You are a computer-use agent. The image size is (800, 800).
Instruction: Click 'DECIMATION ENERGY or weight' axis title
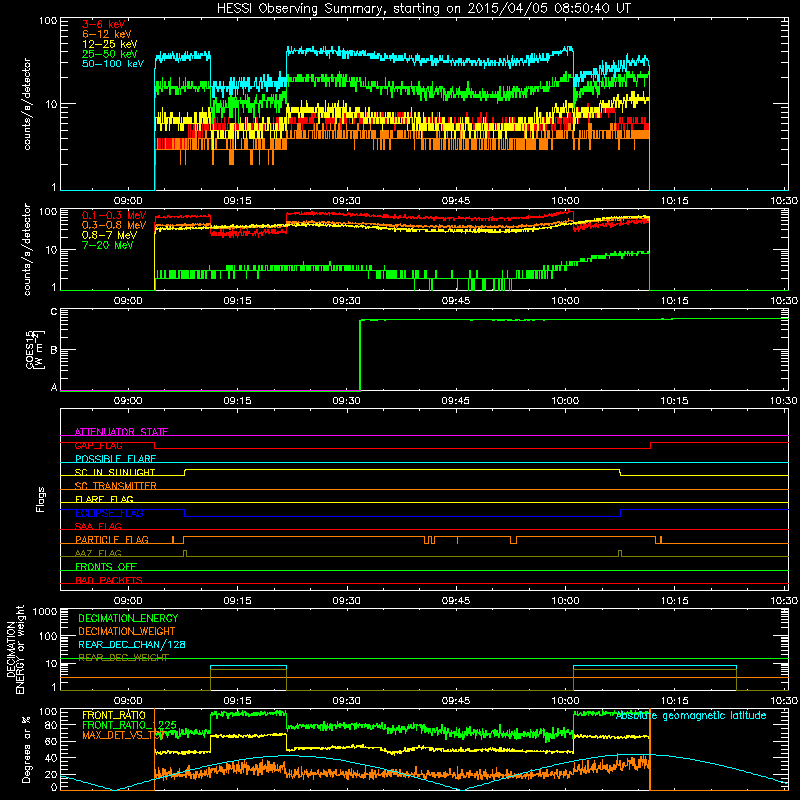coord(15,649)
